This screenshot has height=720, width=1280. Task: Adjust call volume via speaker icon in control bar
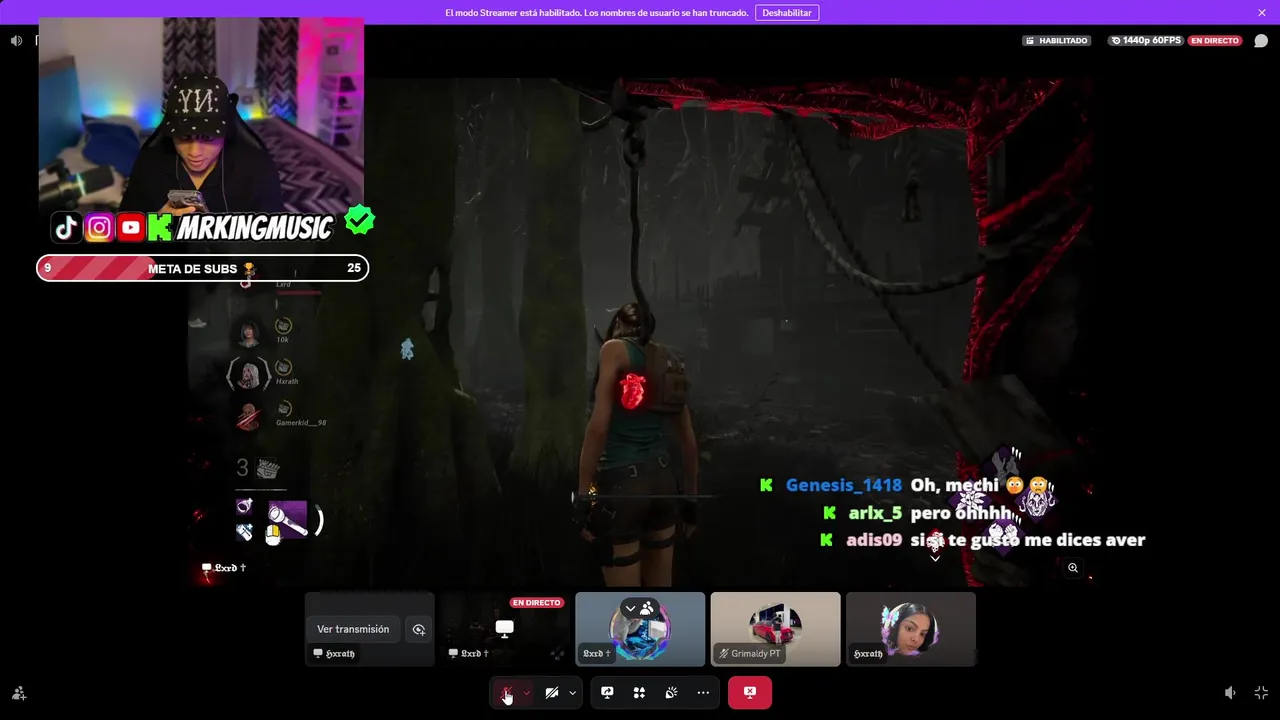[x=1230, y=693]
